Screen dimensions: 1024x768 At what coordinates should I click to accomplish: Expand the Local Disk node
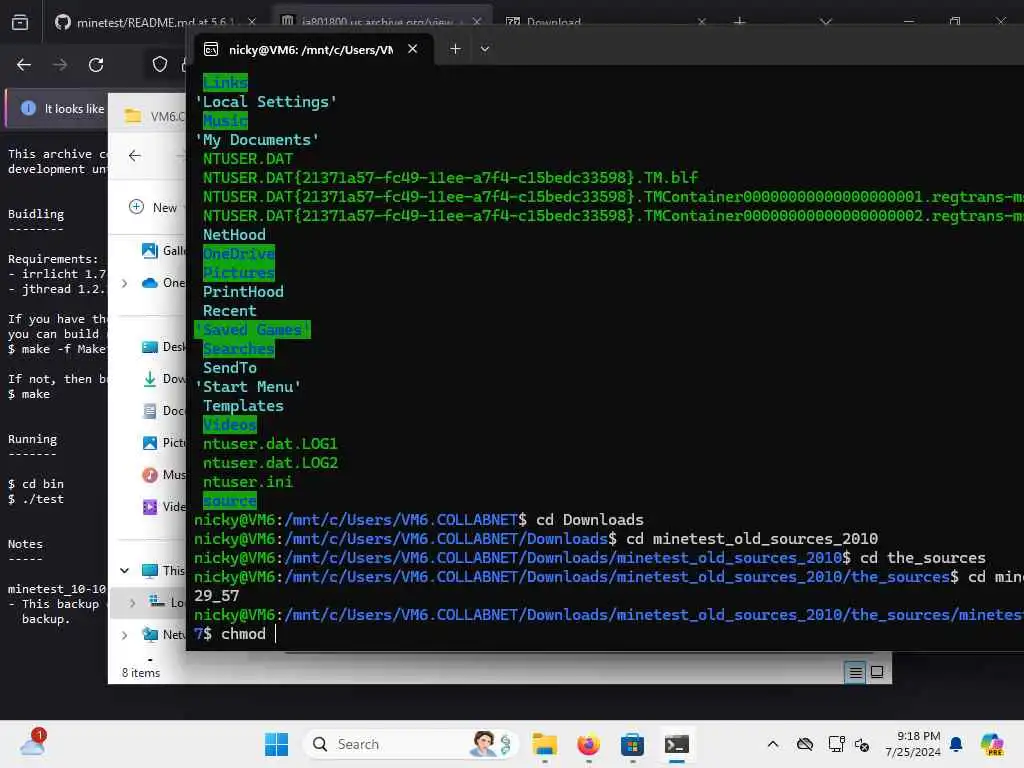[132, 603]
